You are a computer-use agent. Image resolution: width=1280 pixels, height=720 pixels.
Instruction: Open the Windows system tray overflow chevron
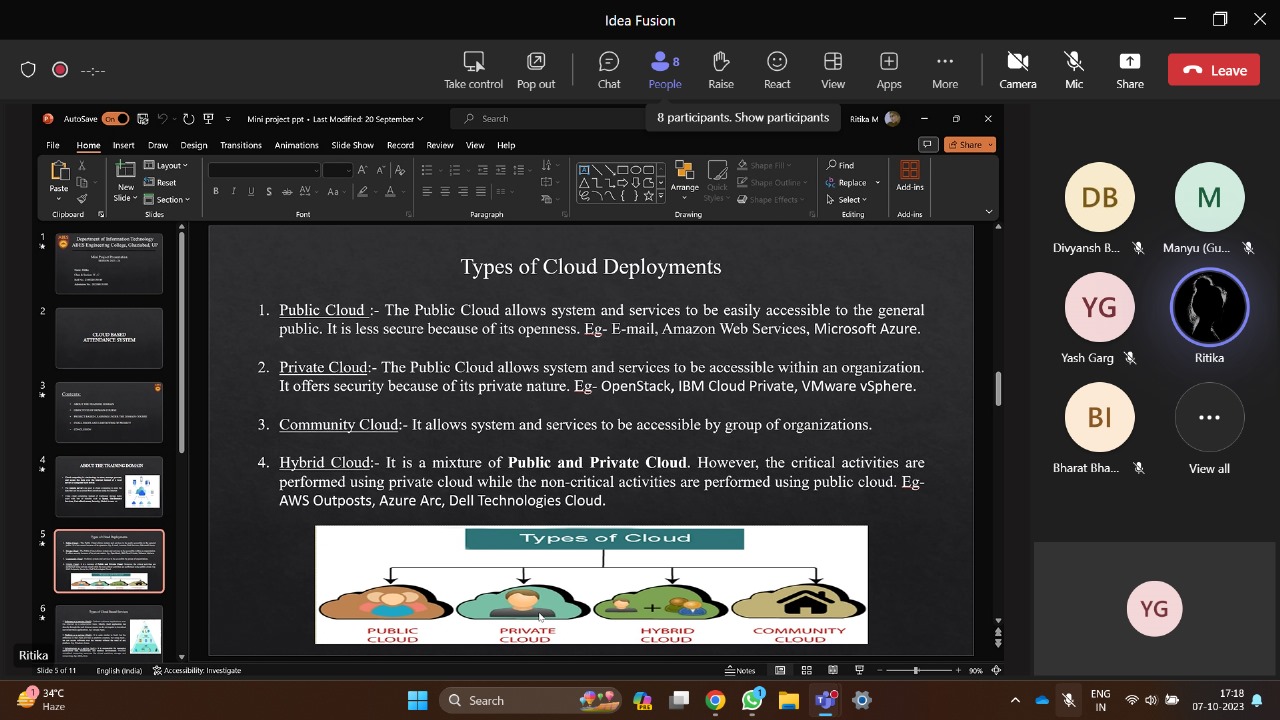[1015, 700]
